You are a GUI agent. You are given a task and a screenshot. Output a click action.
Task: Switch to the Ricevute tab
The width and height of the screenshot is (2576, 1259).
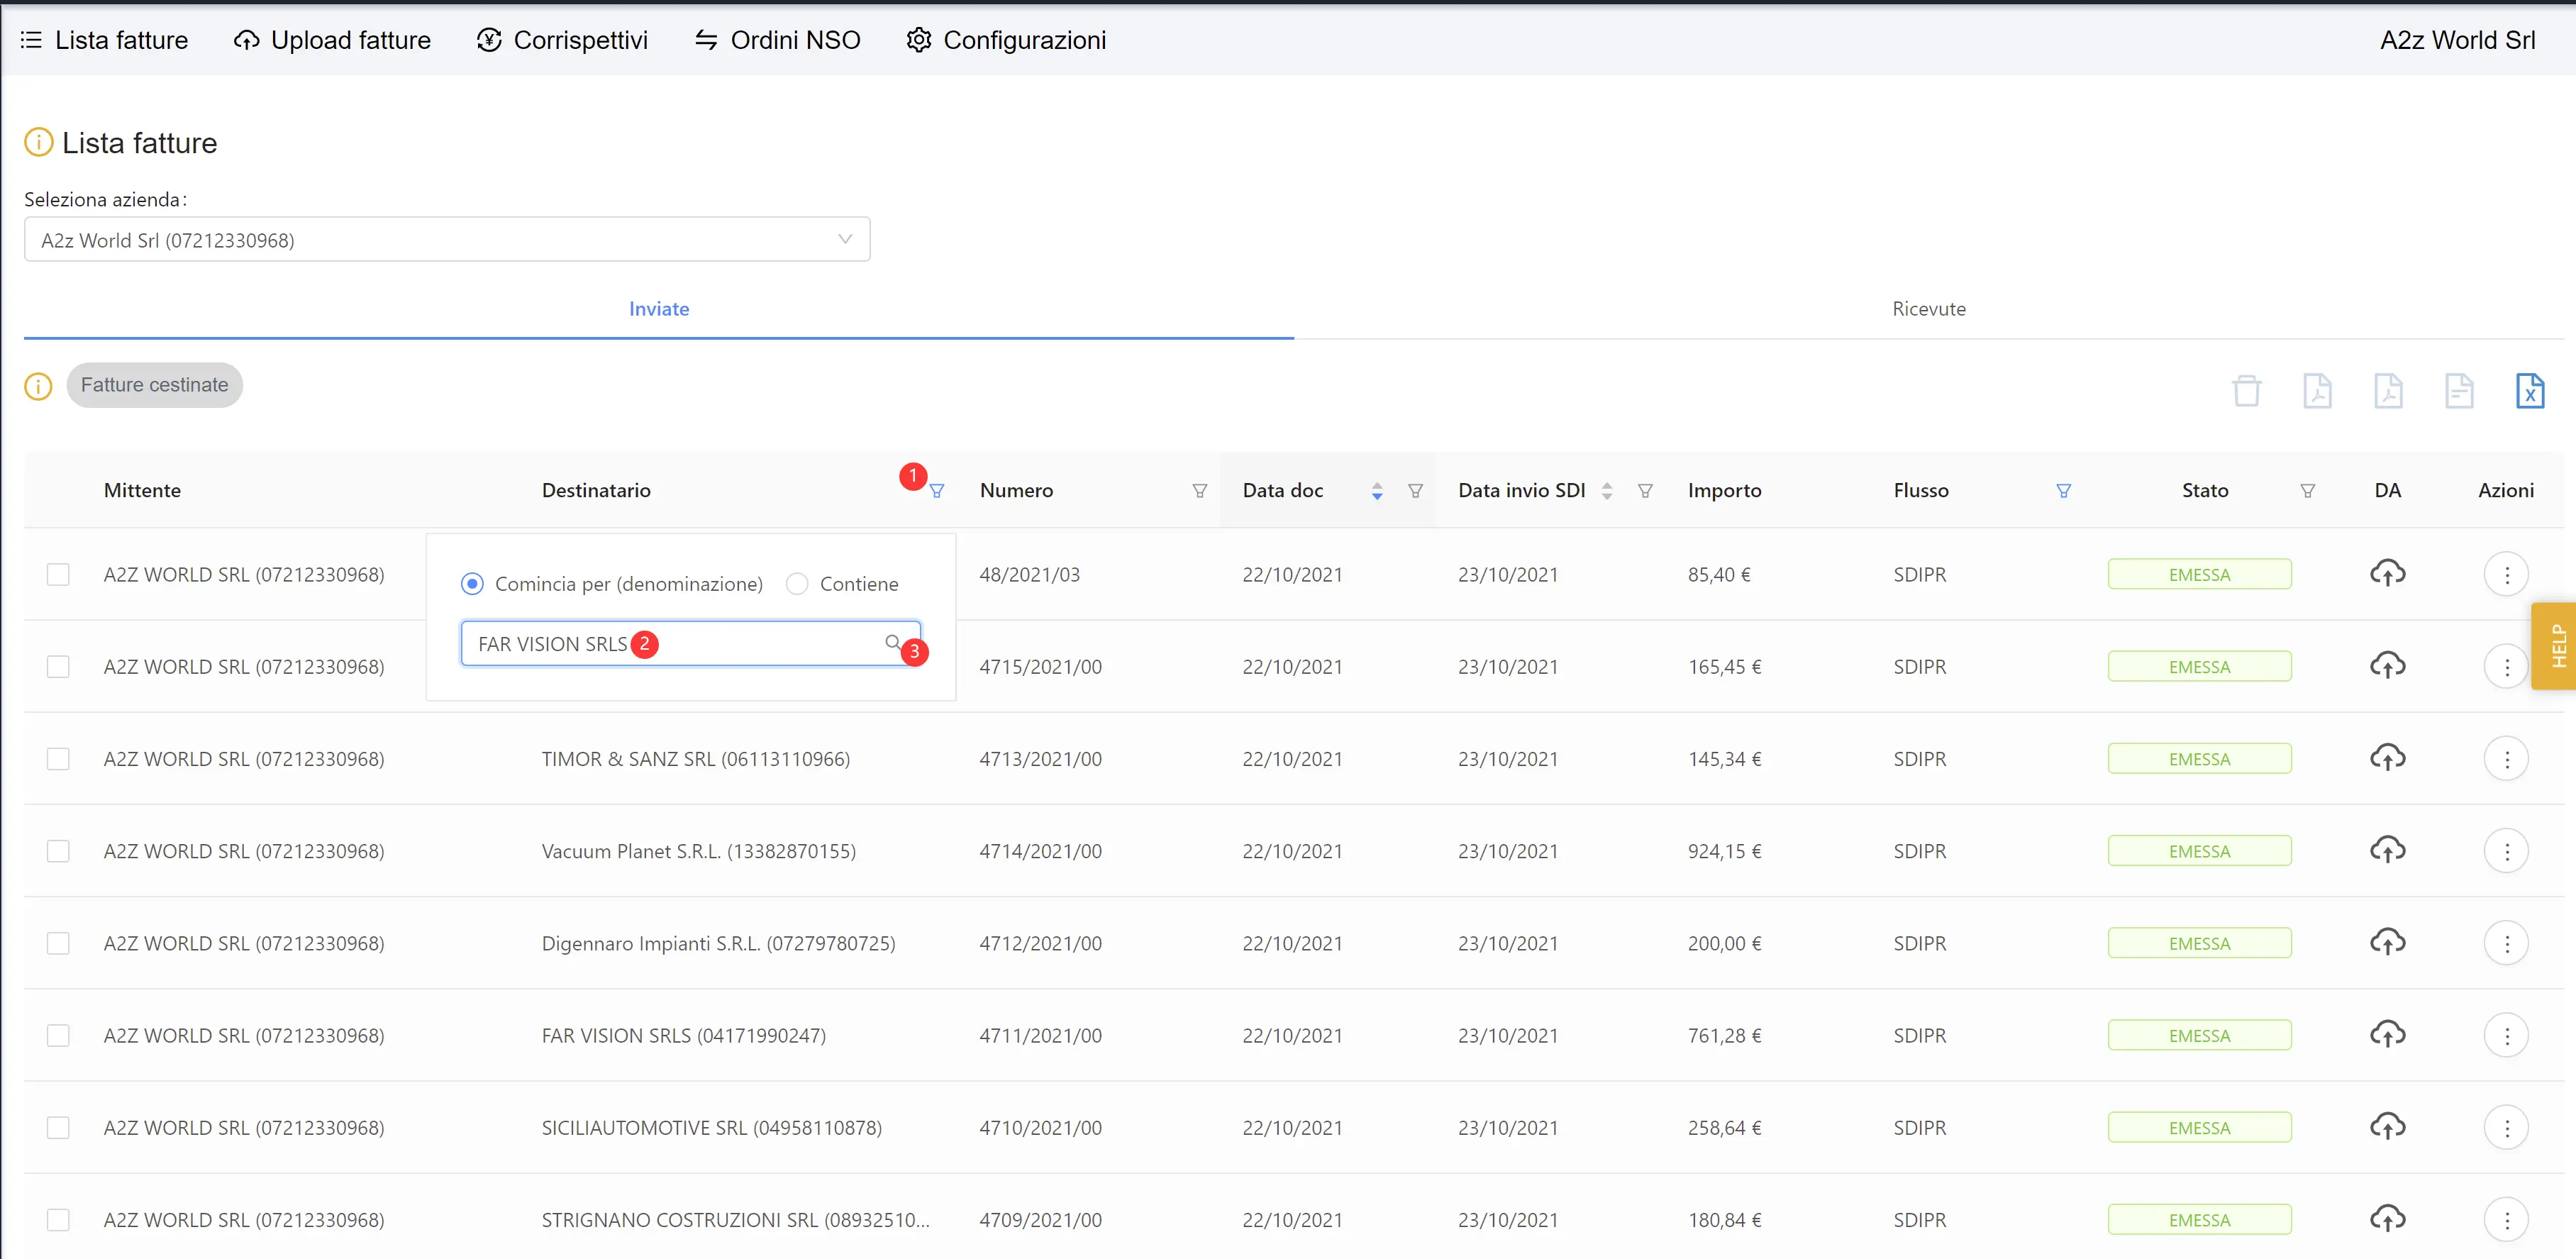point(1928,309)
